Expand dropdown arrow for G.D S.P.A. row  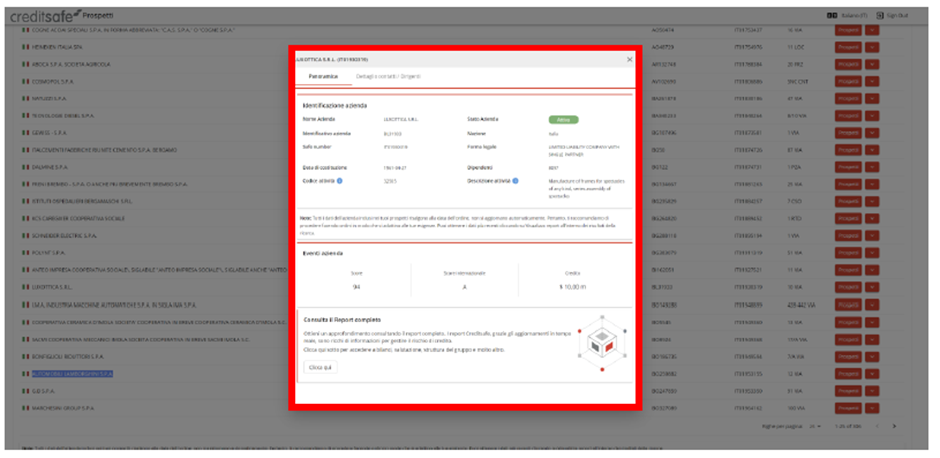coord(872,391)
